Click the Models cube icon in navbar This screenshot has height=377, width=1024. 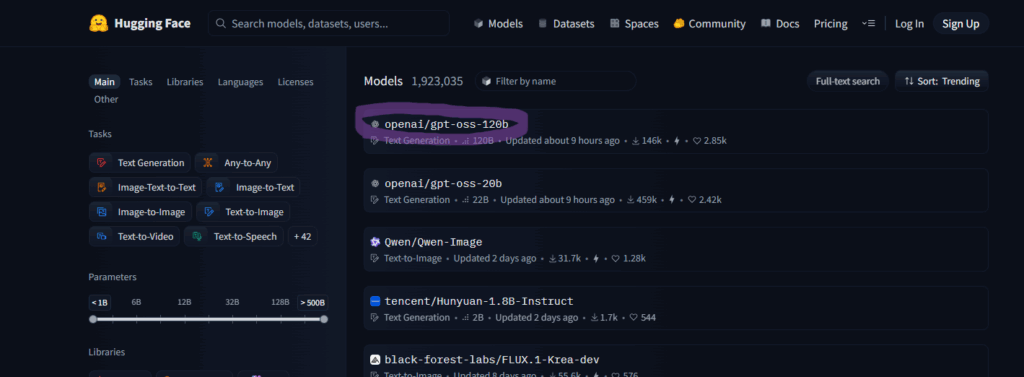click(x=479, y=24)
